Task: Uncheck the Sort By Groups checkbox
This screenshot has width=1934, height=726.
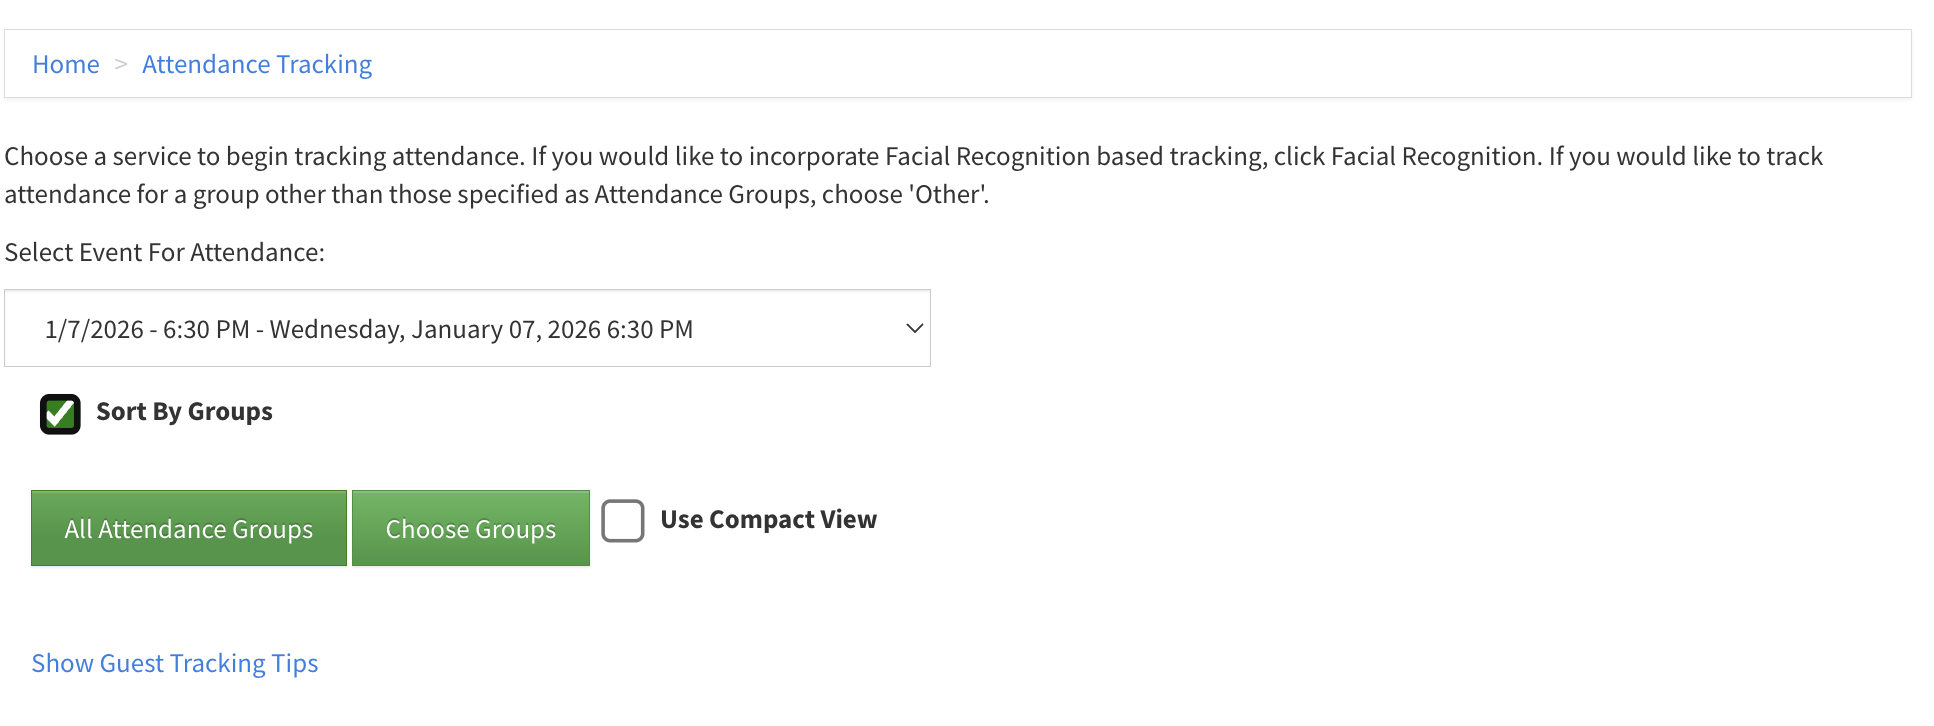Action: tap(60, 413)
